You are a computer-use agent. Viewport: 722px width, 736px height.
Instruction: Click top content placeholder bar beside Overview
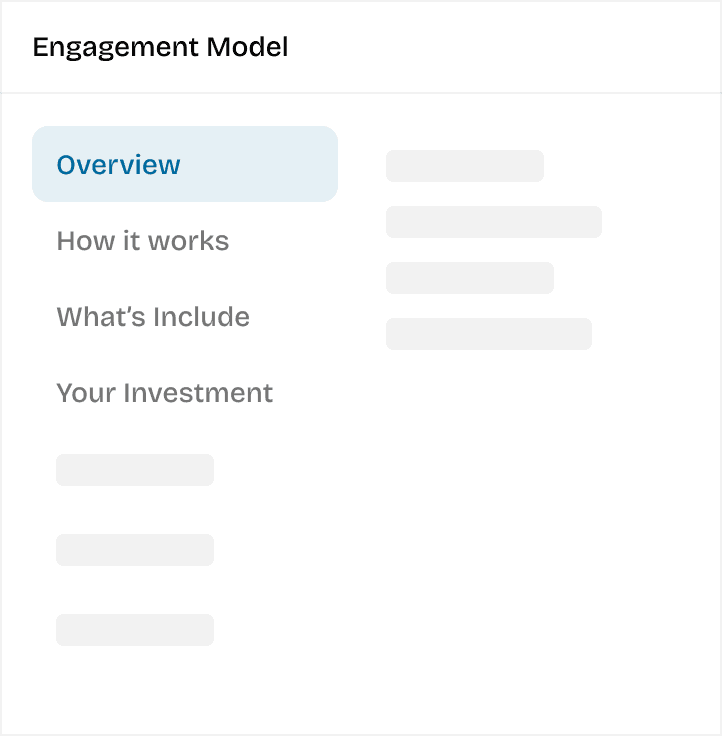click(x=465, y=166)
